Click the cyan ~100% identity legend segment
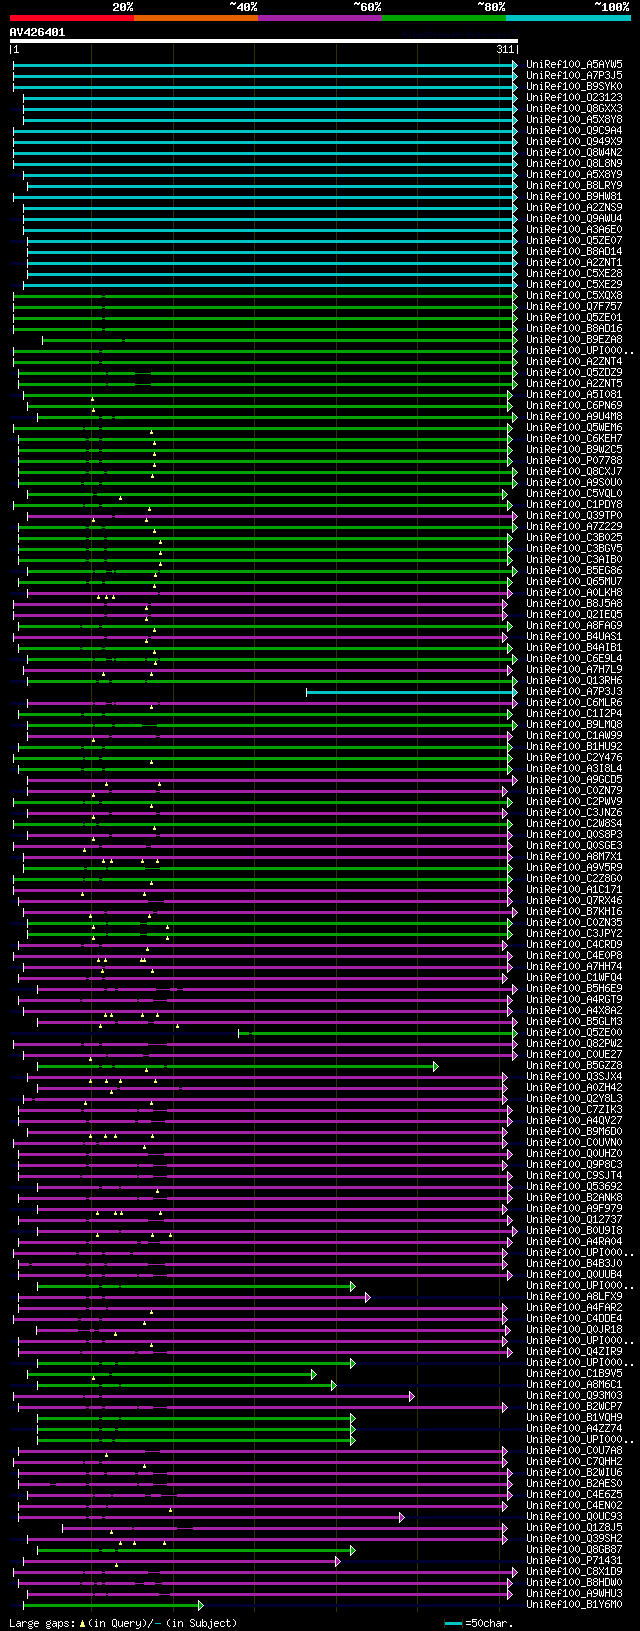Image resolution: width=640 pixels, height=1631 pixels. (x=568, y=17)
